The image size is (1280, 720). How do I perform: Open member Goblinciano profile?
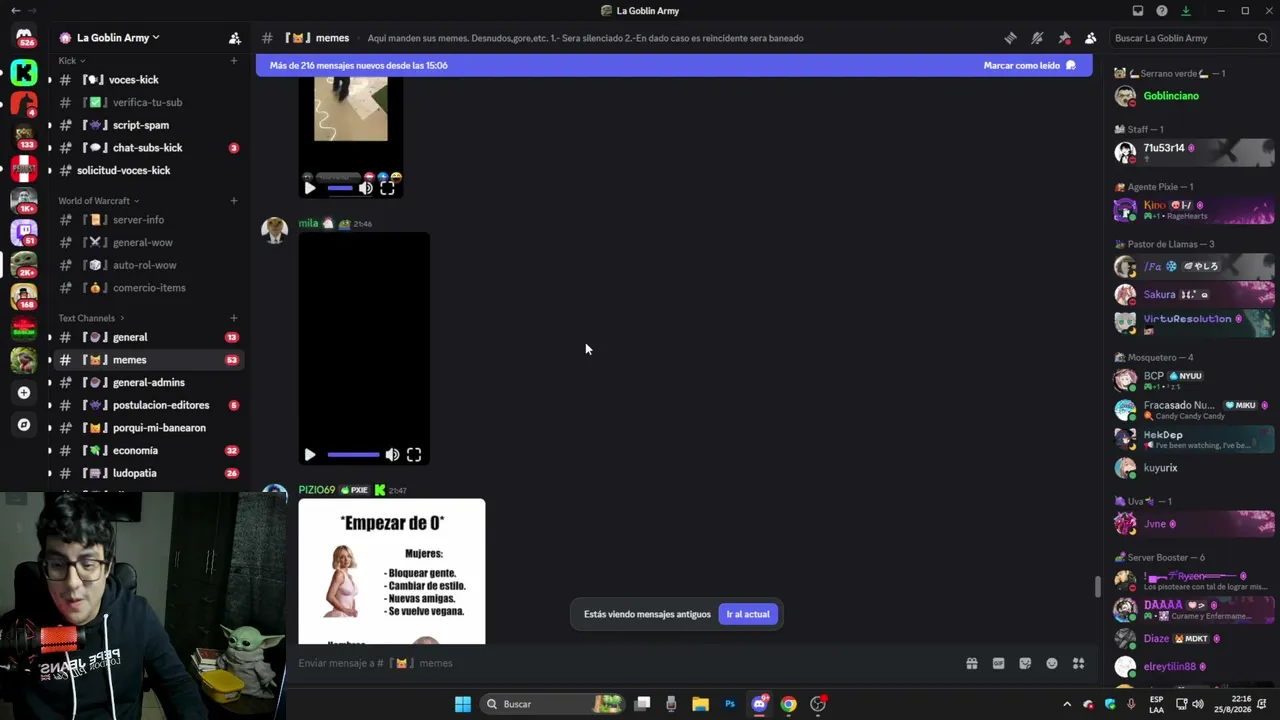[x=1195, y=96]
